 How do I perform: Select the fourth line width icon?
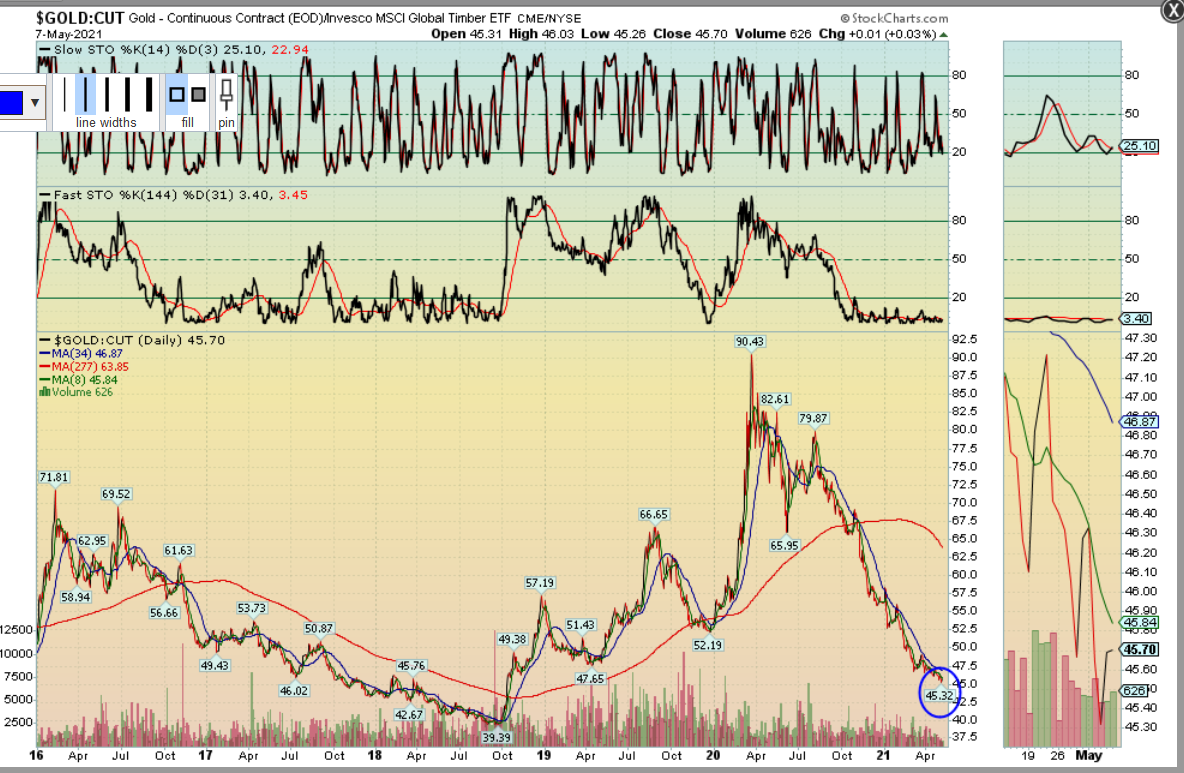(127, 93)
